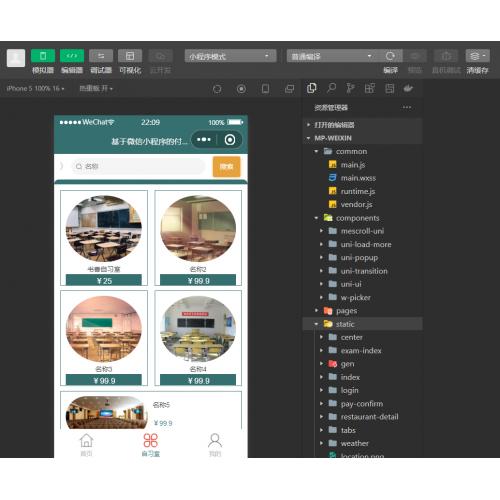Screen dimensions: 500x500
Task: Click the detach simulator window icon
Action: (x=289, y=89)
